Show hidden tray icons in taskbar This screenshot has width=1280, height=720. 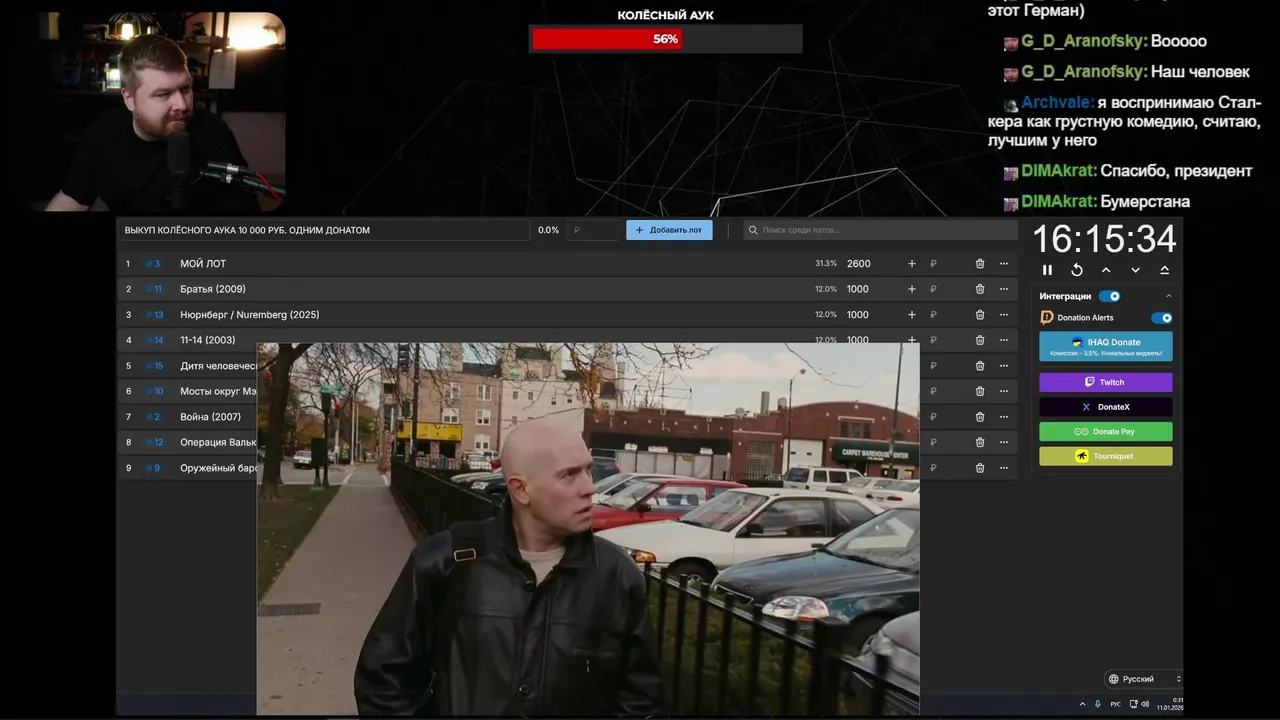1082,704
